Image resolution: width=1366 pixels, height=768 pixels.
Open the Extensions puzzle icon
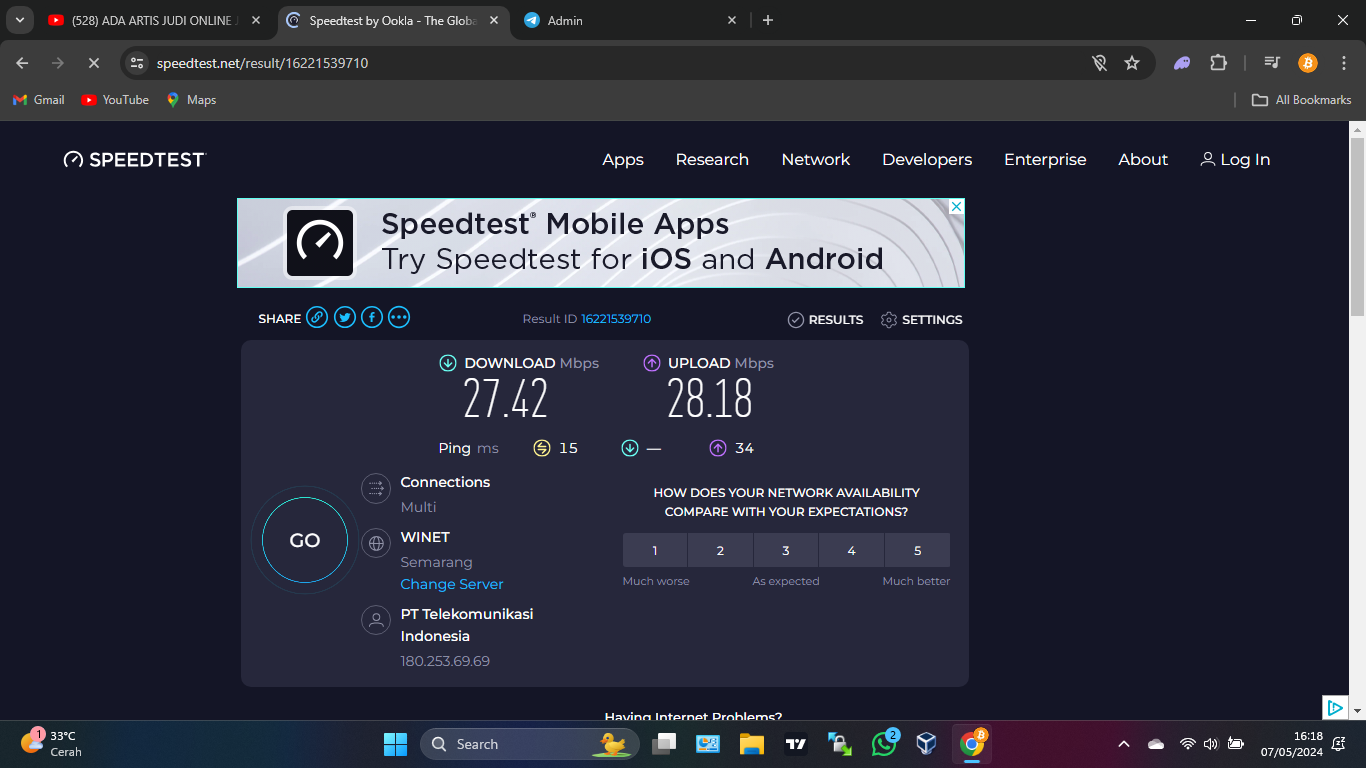pos(1218,63)
